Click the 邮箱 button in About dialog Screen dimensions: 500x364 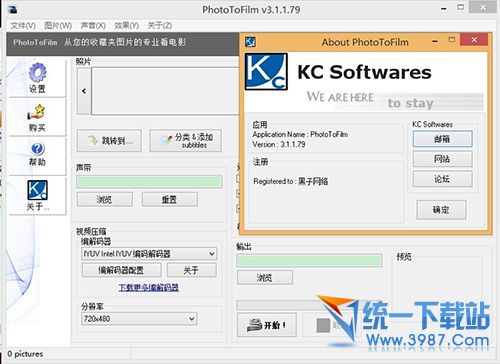pos(443,139)
